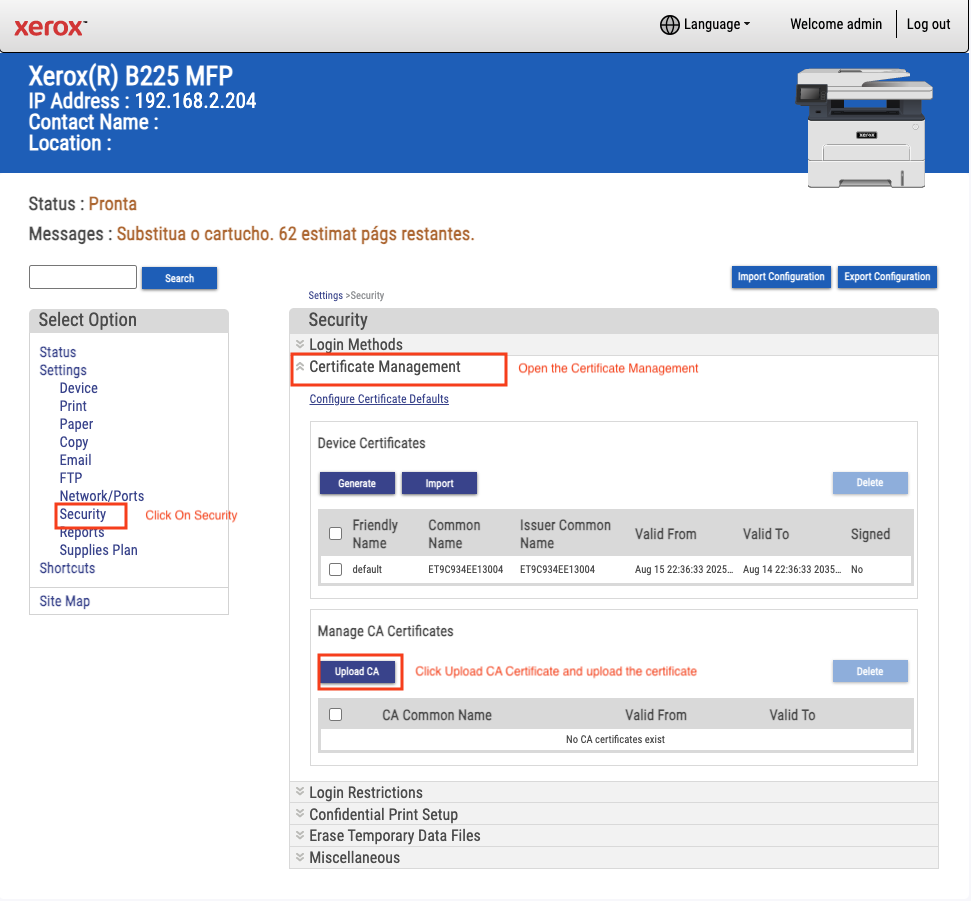Toggle select-all checkbox in CA Certificates header
The width and height of the screenshot is (971, 901).
[x=336, y=715]
